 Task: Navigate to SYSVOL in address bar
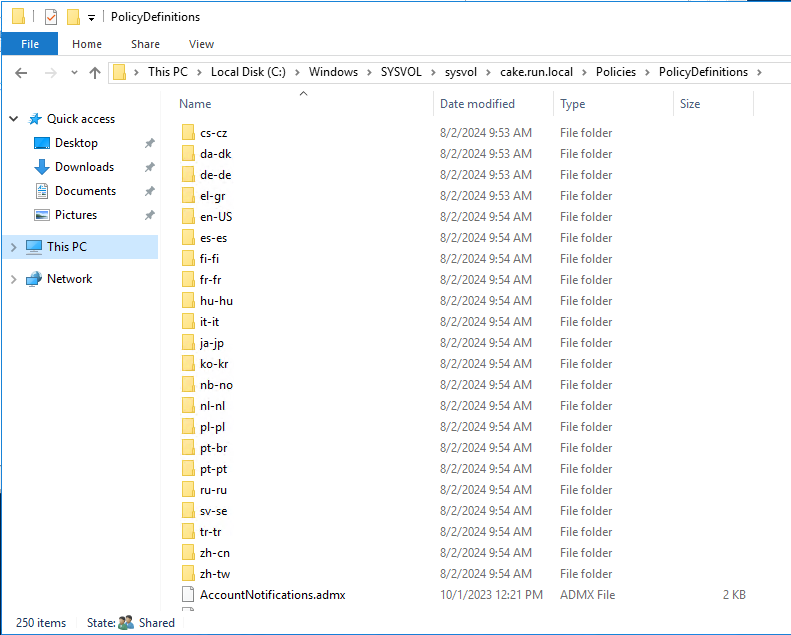(x=401, y=72)
